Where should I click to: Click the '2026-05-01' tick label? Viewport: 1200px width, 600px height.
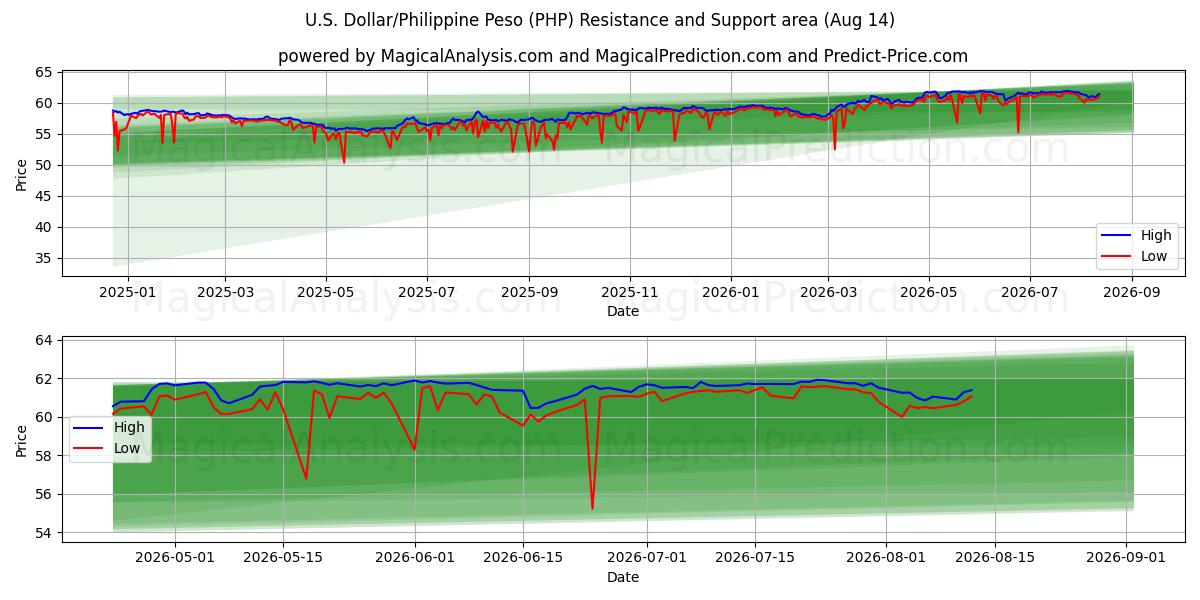coord(175,557)
